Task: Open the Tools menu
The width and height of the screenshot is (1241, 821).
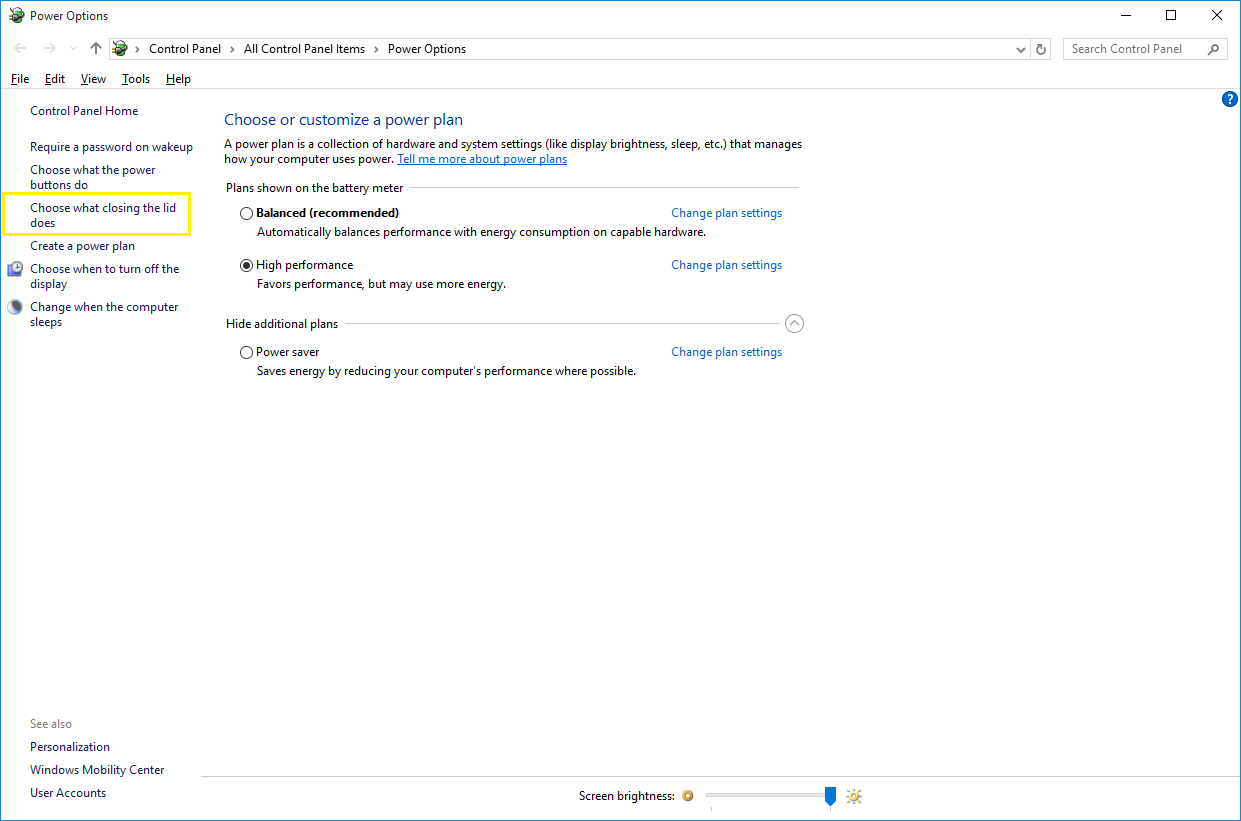Action: tap(136, 79)
